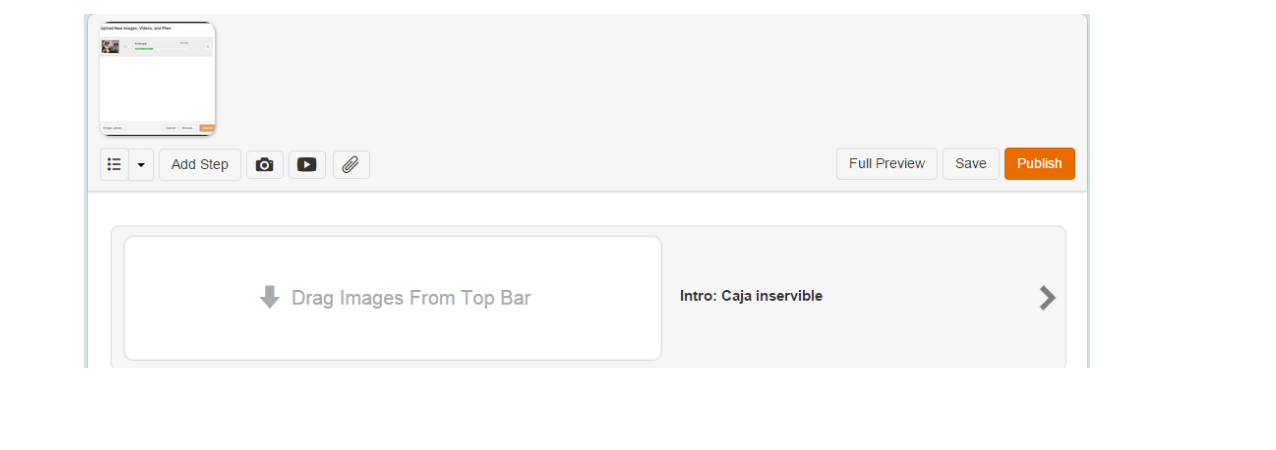
Task: Click the 'Drag Images From Top Bar' text
Action: [x=411, y=298]
